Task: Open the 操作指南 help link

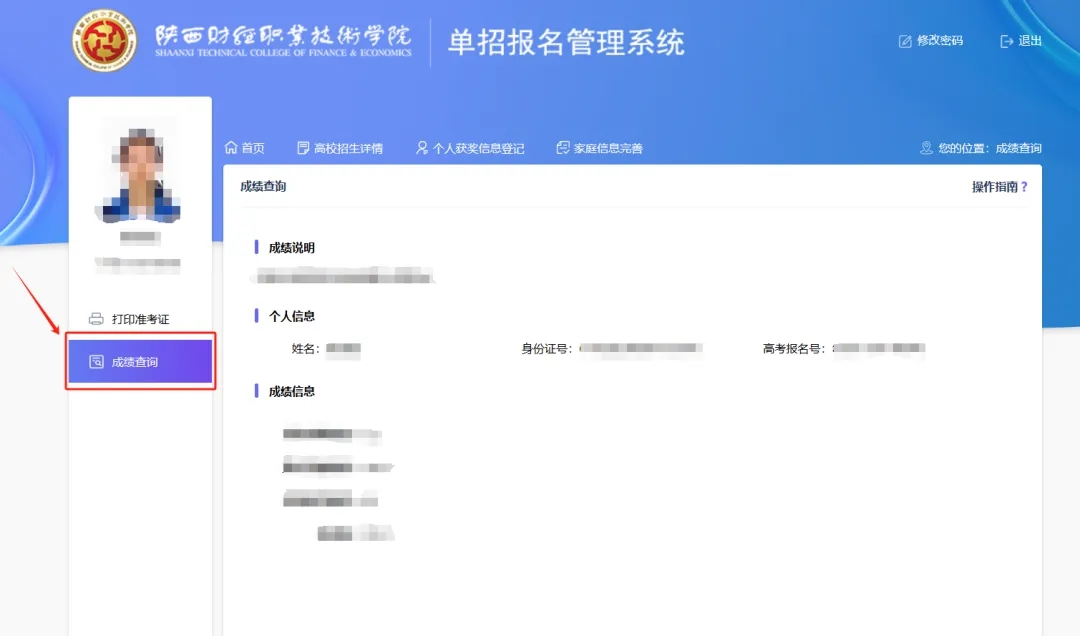Action: click(x=999, y=187)
